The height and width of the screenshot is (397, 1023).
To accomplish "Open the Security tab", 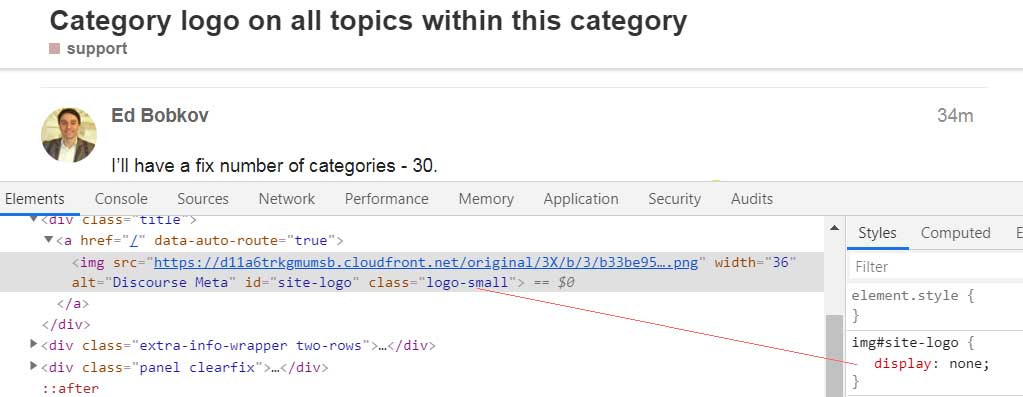I will pyautogui.click(x=675, y=199).
